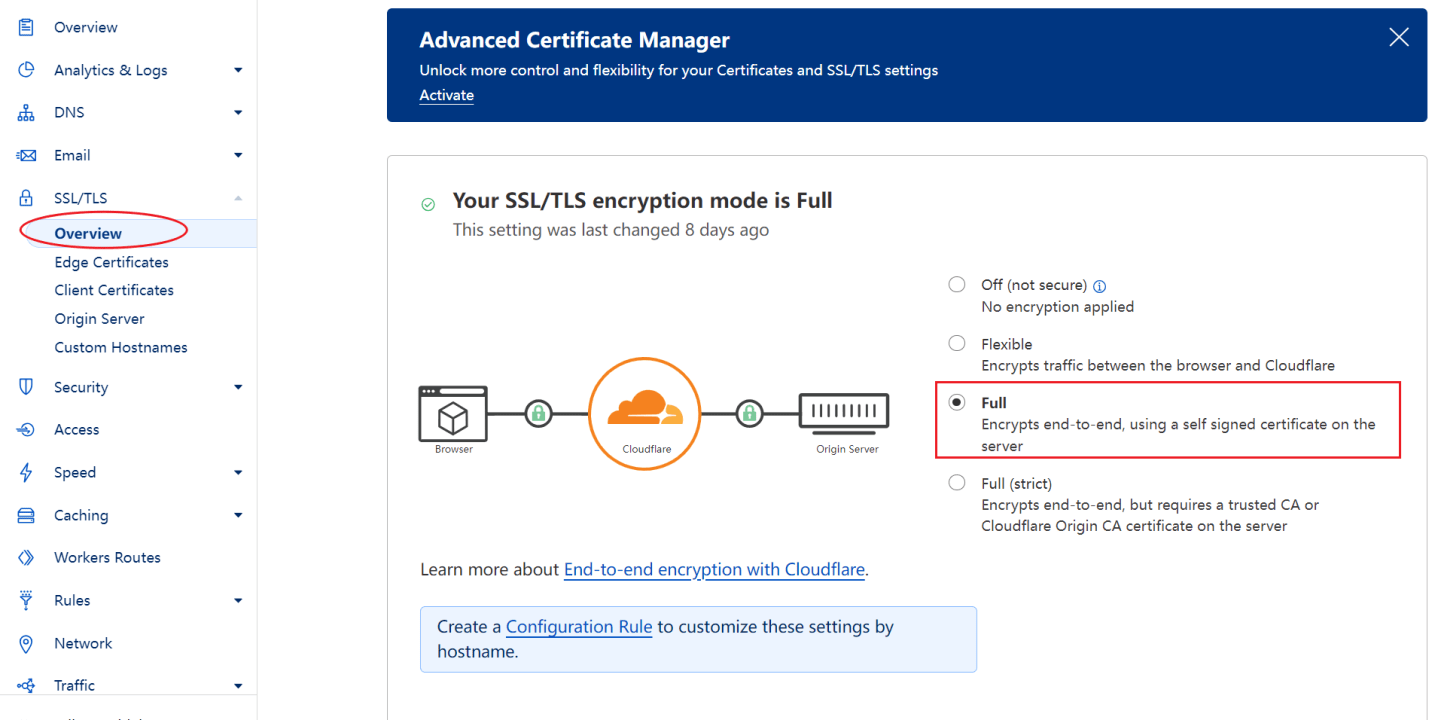Expand the Analytics & Logs dropdown arrow
1435x720 pixels.
point(238,70)
